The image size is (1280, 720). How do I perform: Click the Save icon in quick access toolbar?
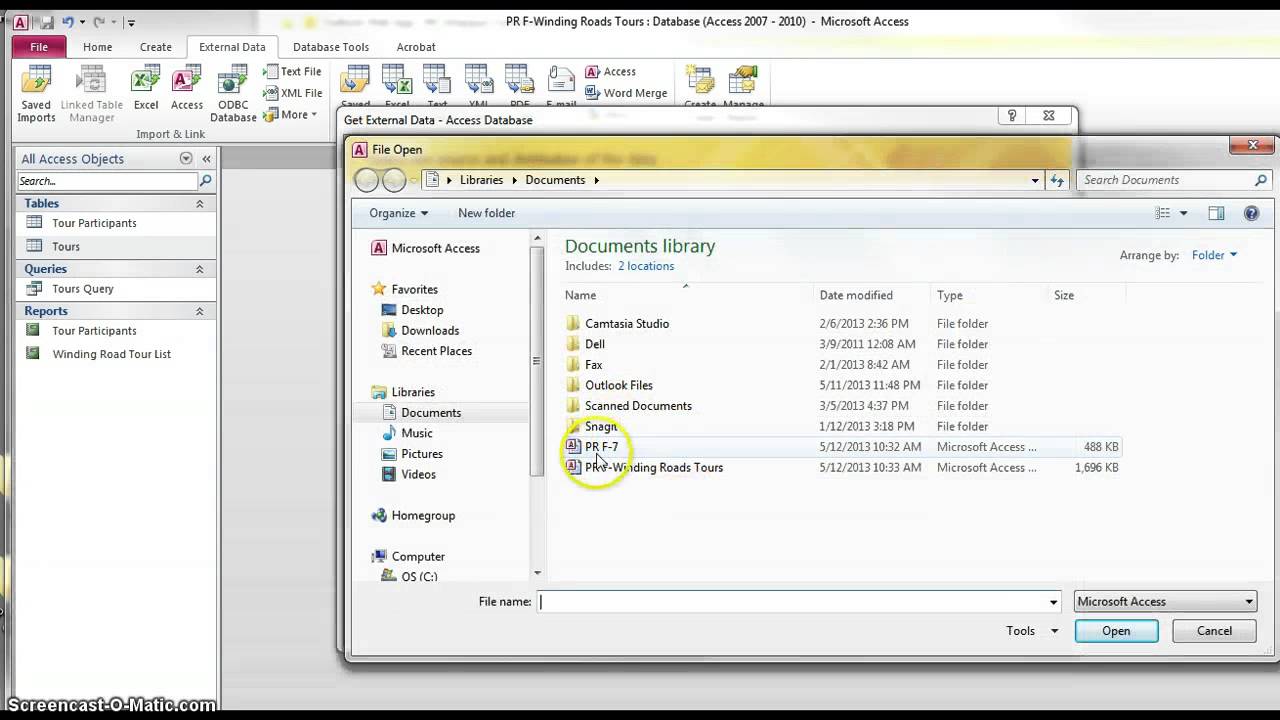point(46,21)
